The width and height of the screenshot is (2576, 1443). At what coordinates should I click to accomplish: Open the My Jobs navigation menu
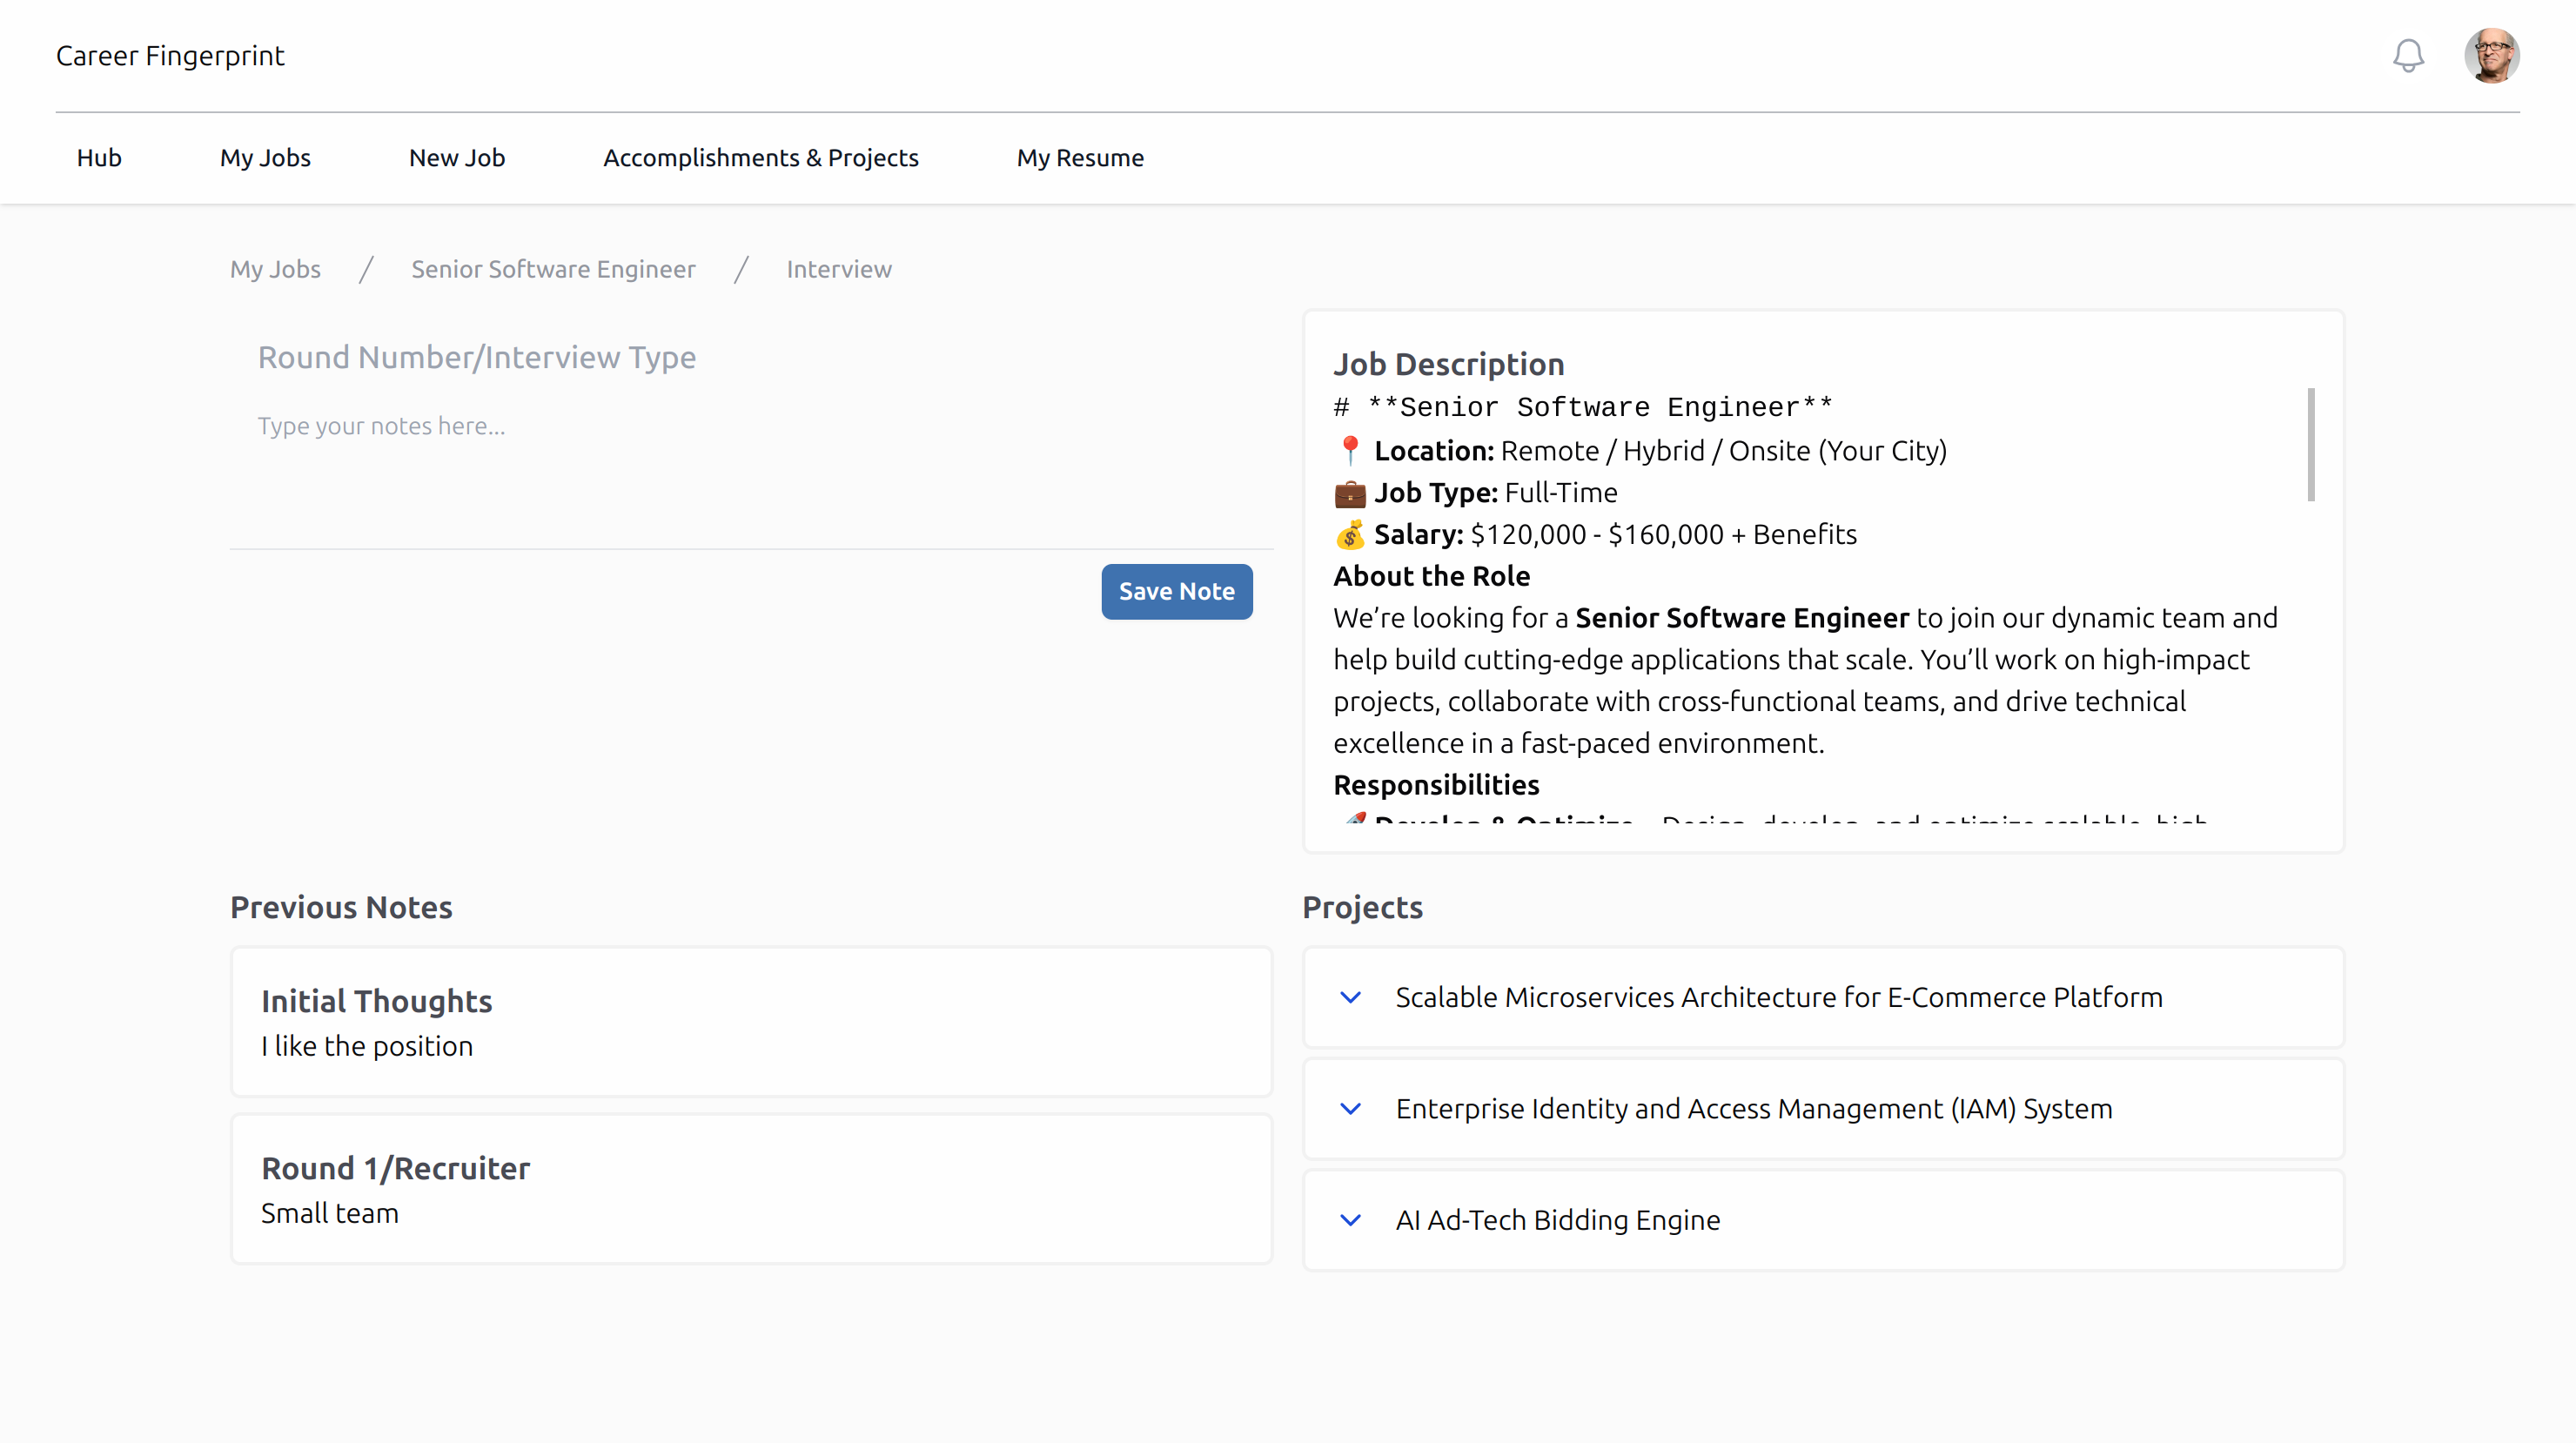[265, 158]
